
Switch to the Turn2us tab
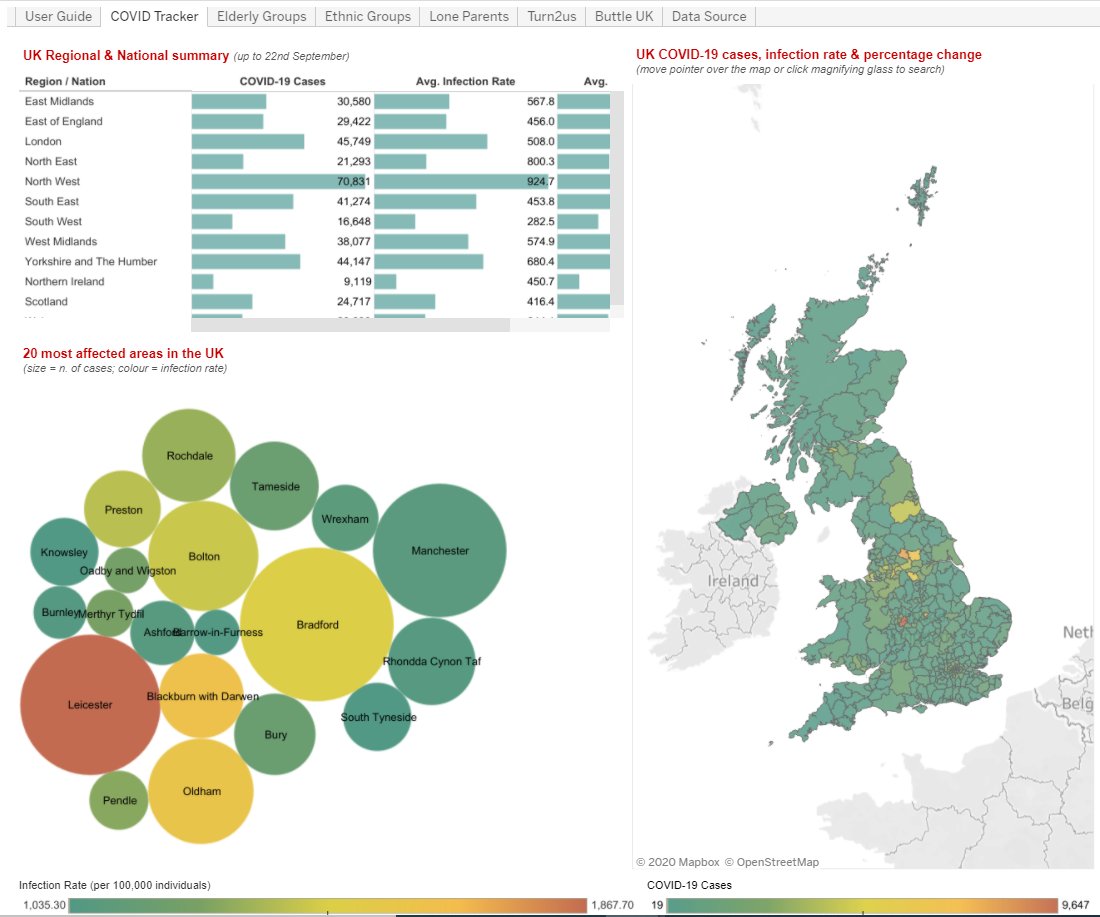(x=551, y=16)
